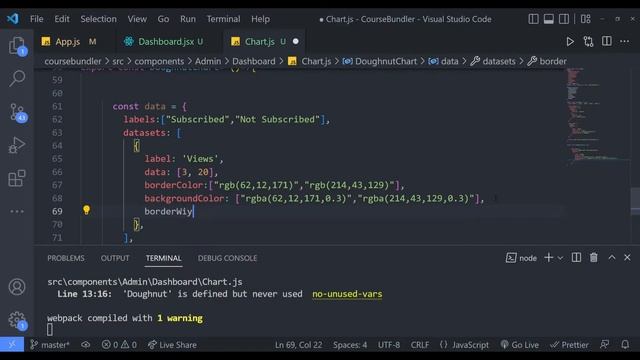Click the unsaved dot on Chart.js tab
Image resolution: width=640 pixels, height=360 pixels.
tap(296, 41)
